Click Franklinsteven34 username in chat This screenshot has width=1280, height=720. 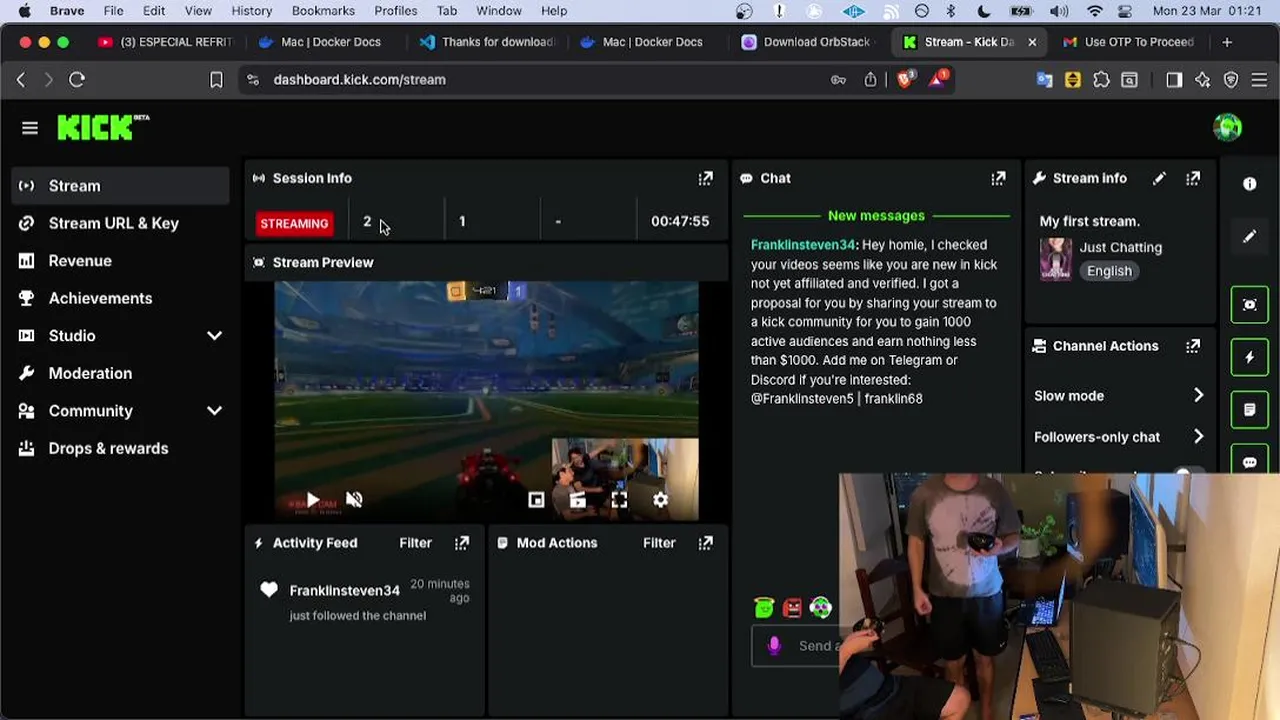coord(804,245)
